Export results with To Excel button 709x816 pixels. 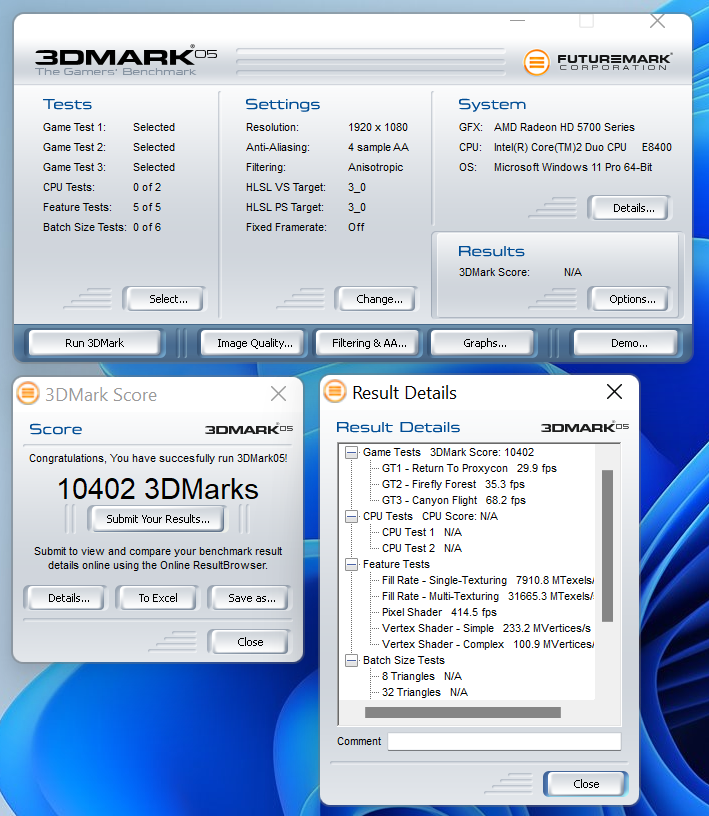pyautogui.click(x=157, y=598)
